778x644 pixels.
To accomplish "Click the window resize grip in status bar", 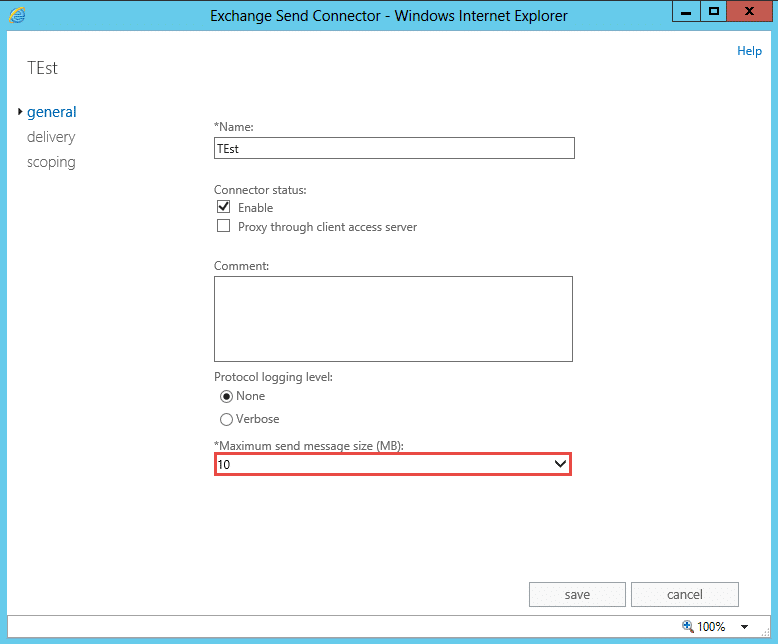I will (x=765, y=631).
